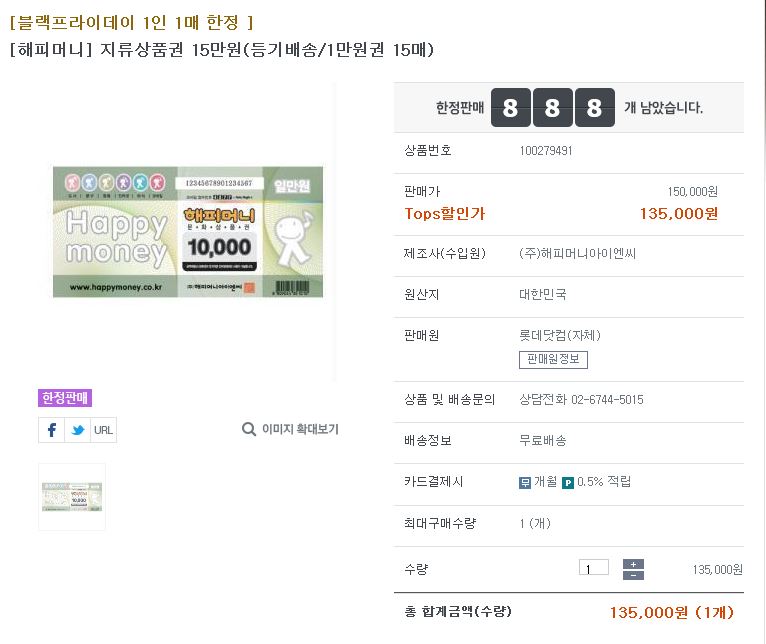This screenshot has width=766, height=644.
Task: Click the product number 100279491
Action: (x=546, y=151)
